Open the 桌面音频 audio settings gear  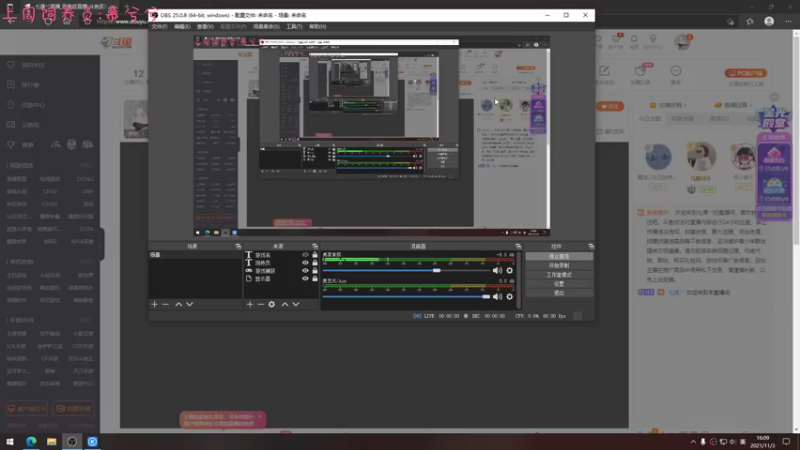click(x=509, y=270)
